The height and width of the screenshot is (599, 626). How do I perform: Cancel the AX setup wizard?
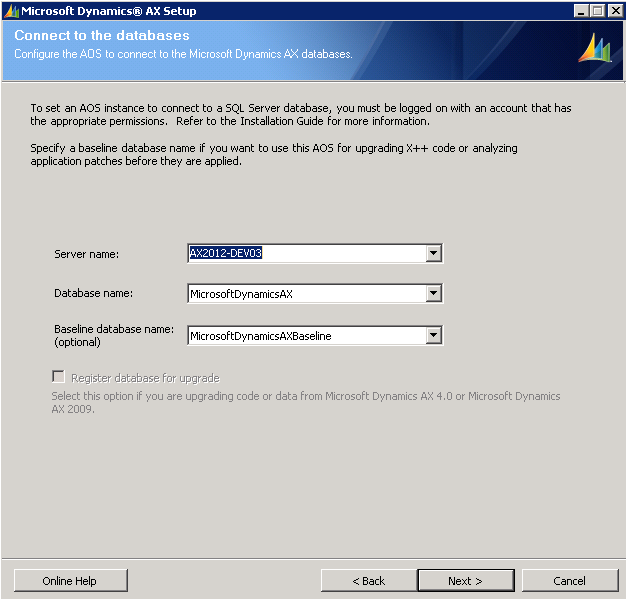point(570,581)
